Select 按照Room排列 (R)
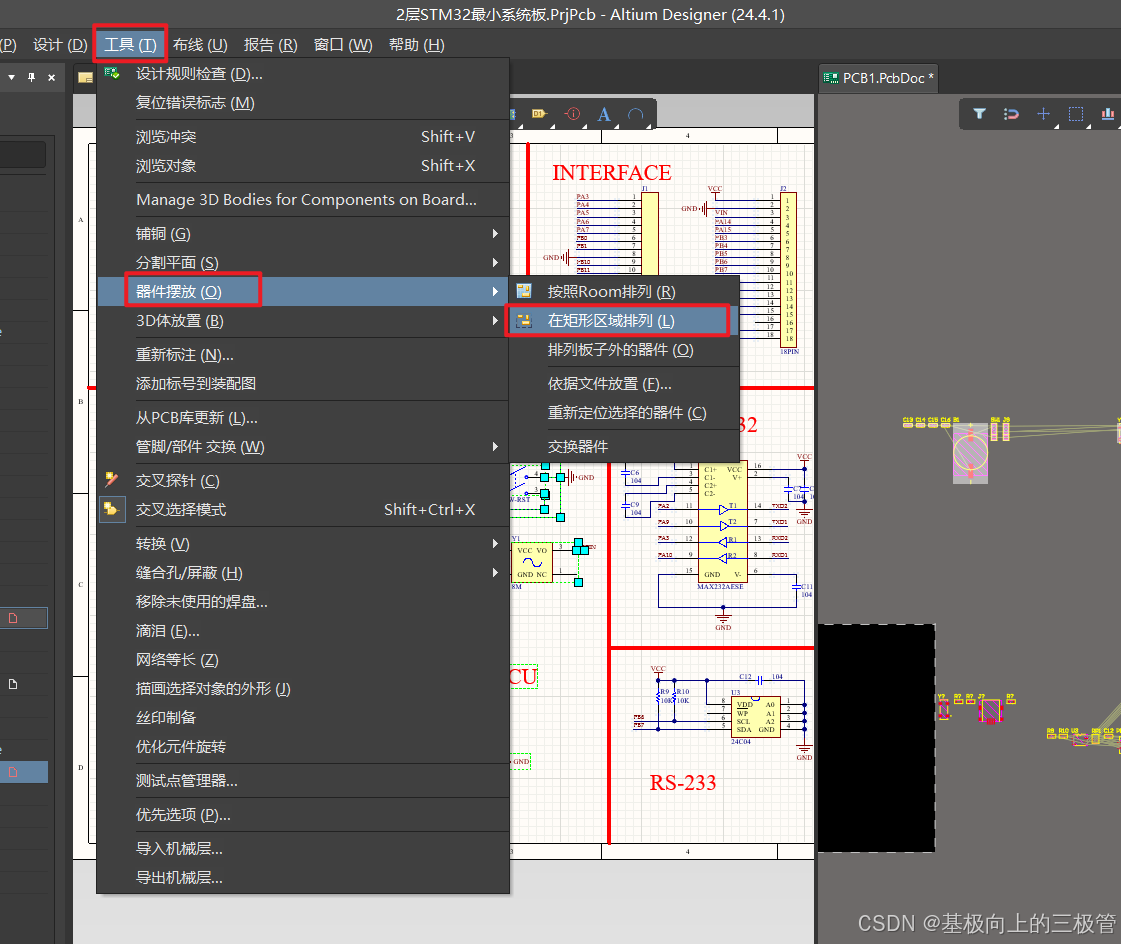The image size is (1121, 944). click(623, 291)
